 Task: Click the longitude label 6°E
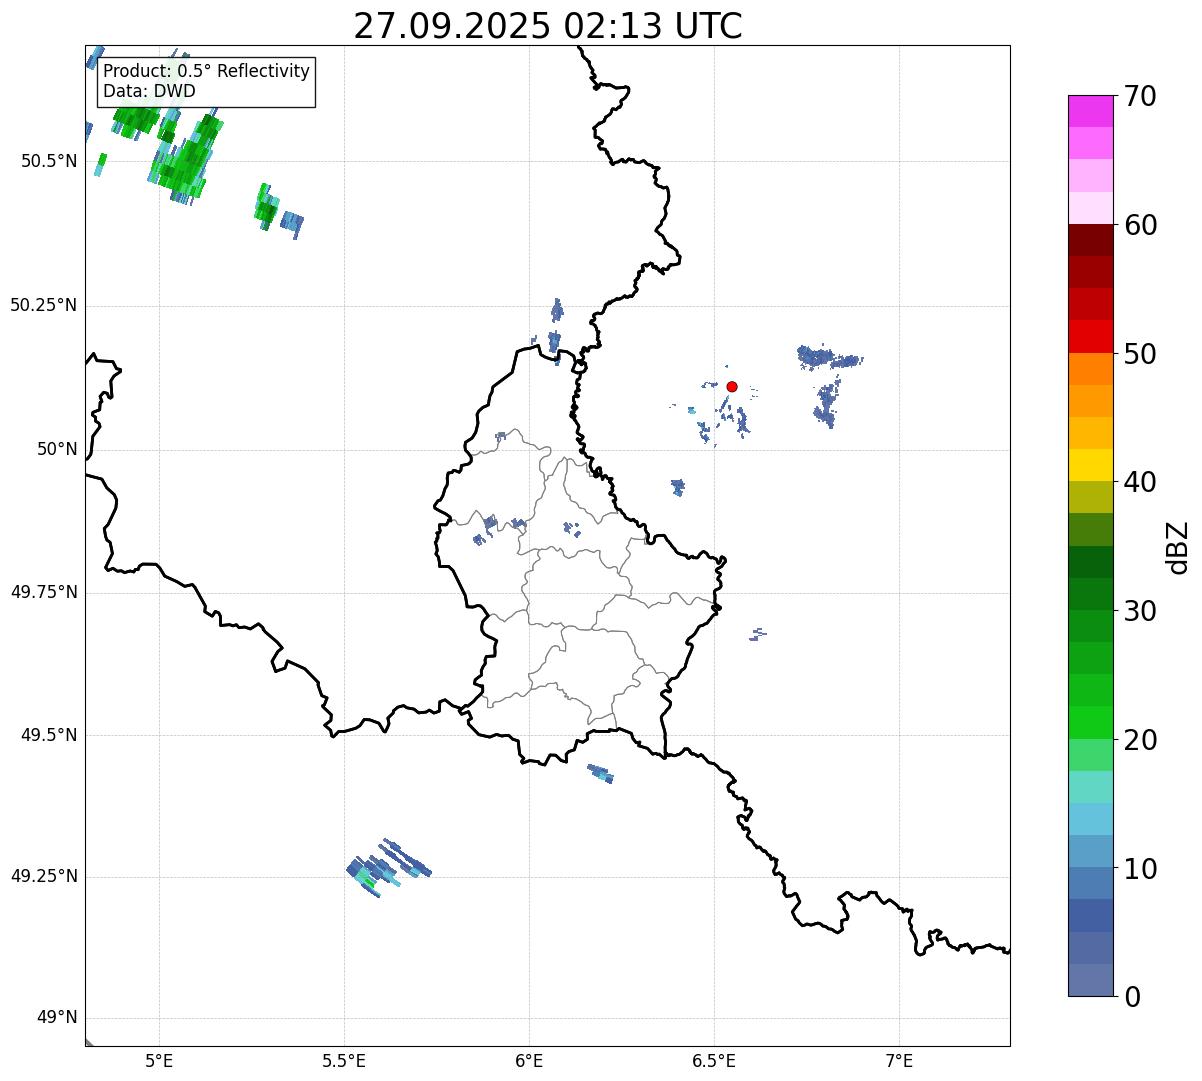click(x=529, y=1060)
